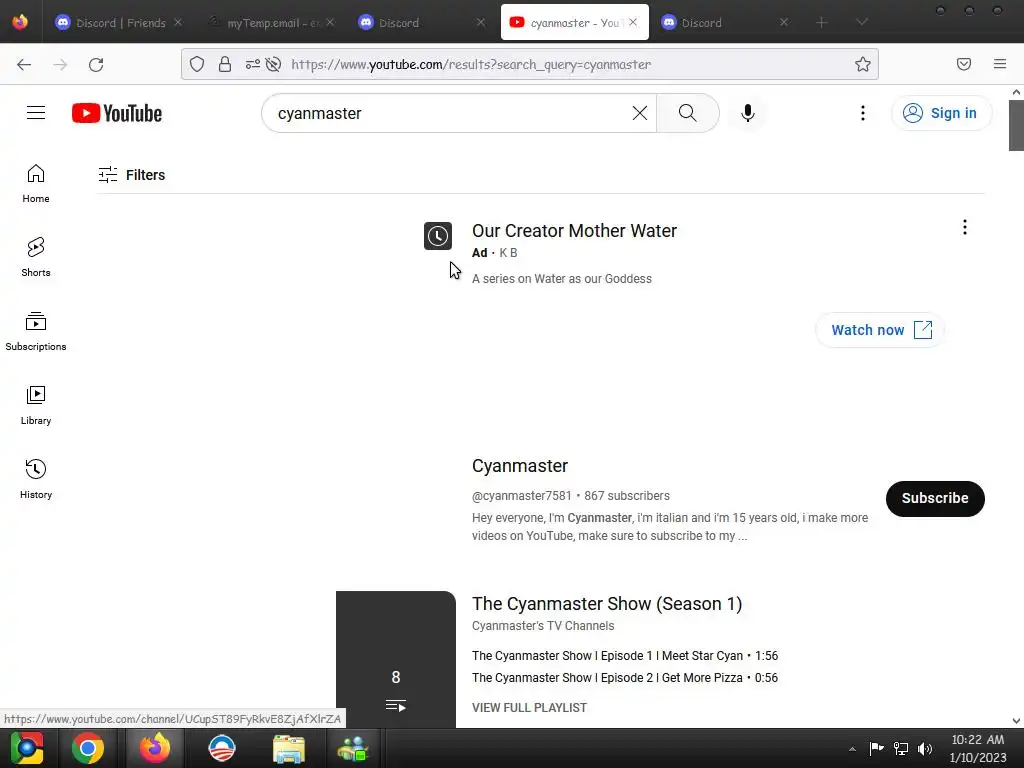Click the playlist thumbnail showing 8 videos
Screen dimensions: 1024x768
pyautogui.click(x=396, y=660)
